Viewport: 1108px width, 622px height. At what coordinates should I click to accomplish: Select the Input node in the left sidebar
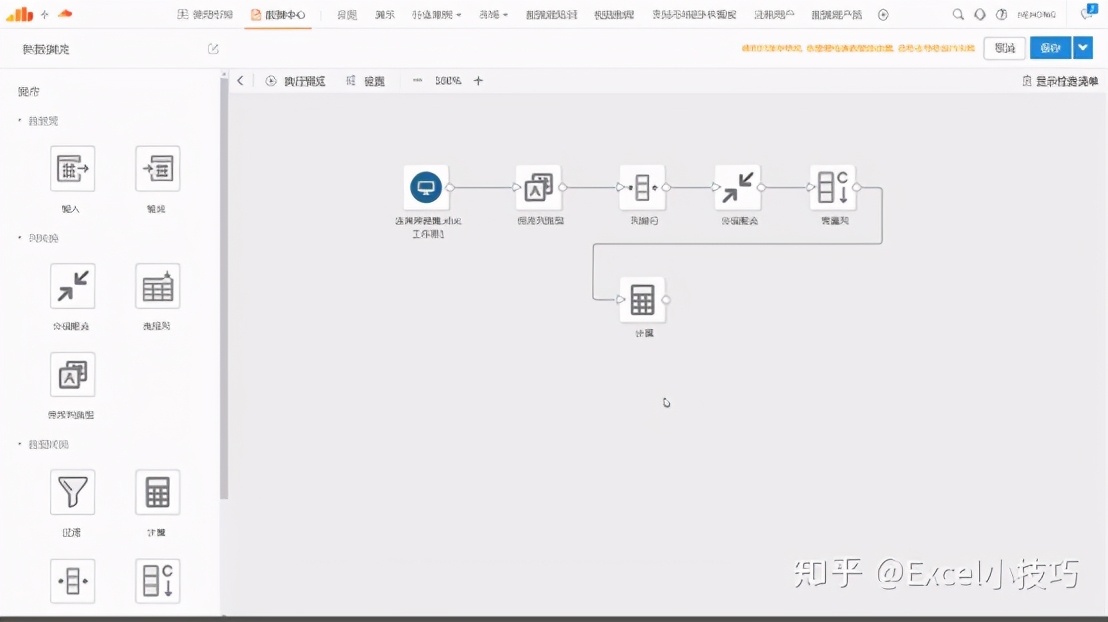point(72,169)
